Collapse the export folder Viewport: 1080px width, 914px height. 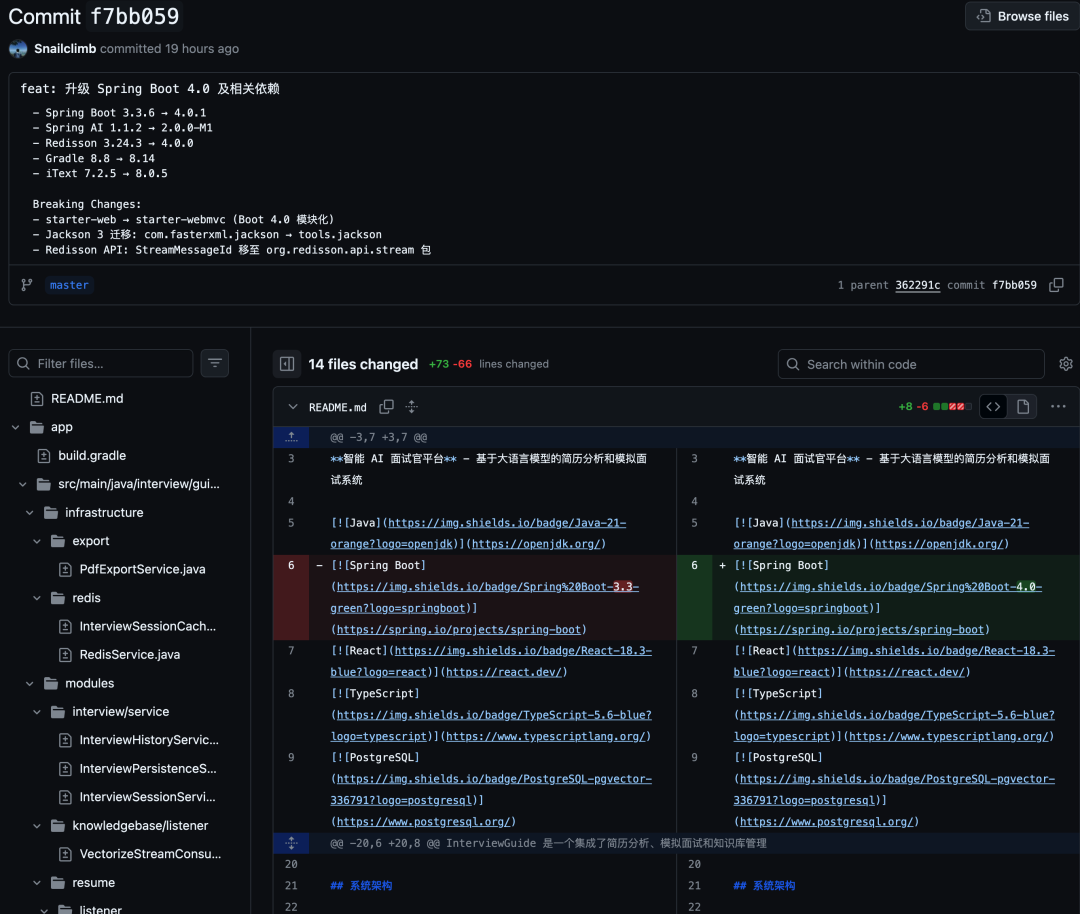(37, 541)
